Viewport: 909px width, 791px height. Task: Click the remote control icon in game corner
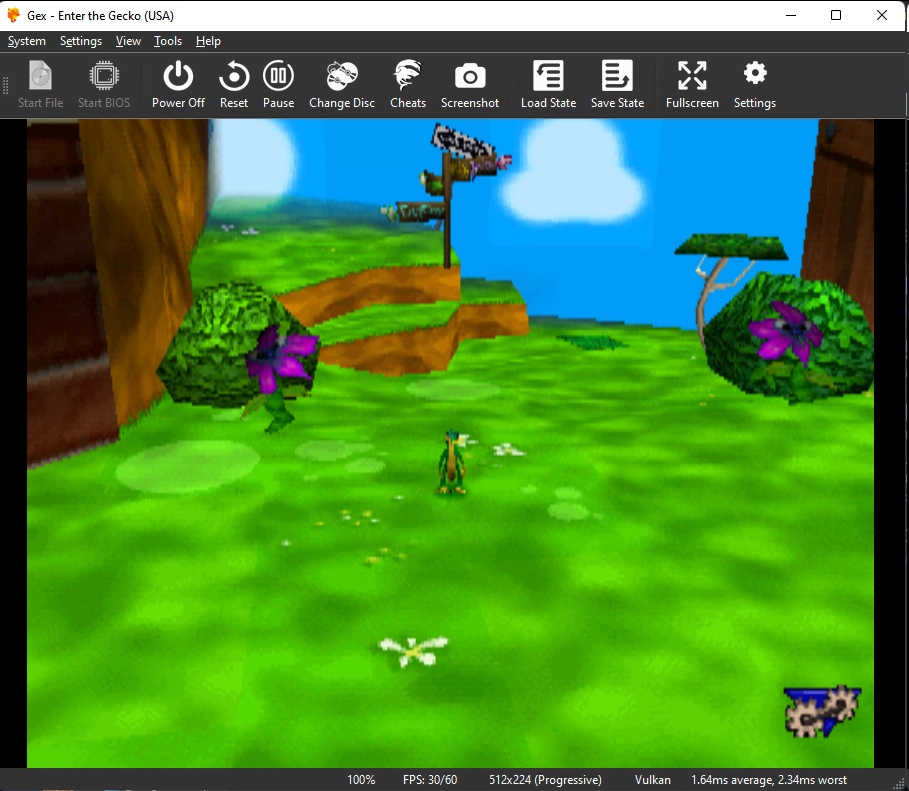coord(821,711)
